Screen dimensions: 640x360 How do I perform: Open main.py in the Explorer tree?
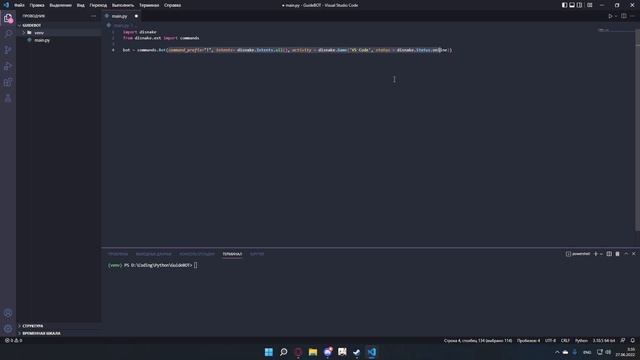coord(58,40)
